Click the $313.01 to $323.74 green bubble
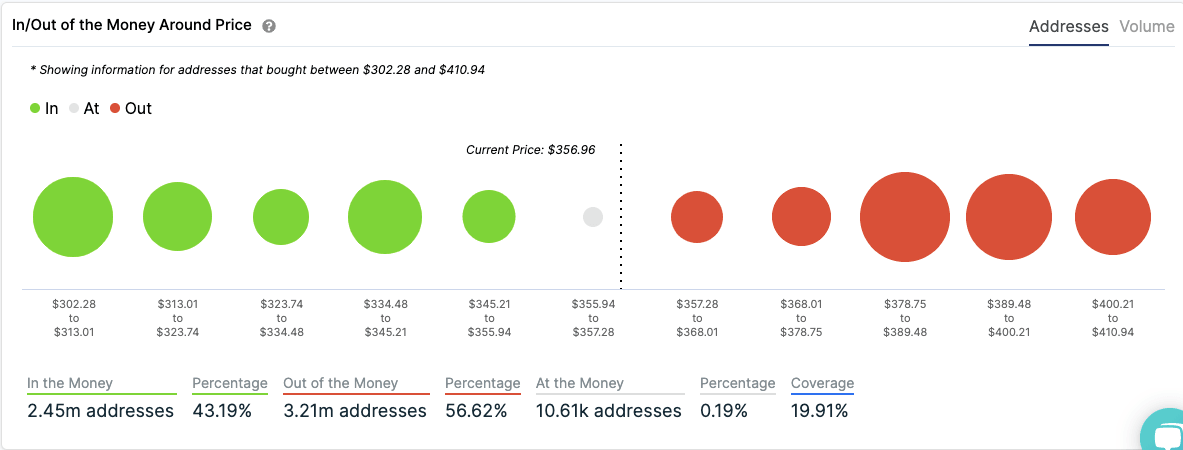The width and height of the screenshot is (1183, 450). pos(178,217)
